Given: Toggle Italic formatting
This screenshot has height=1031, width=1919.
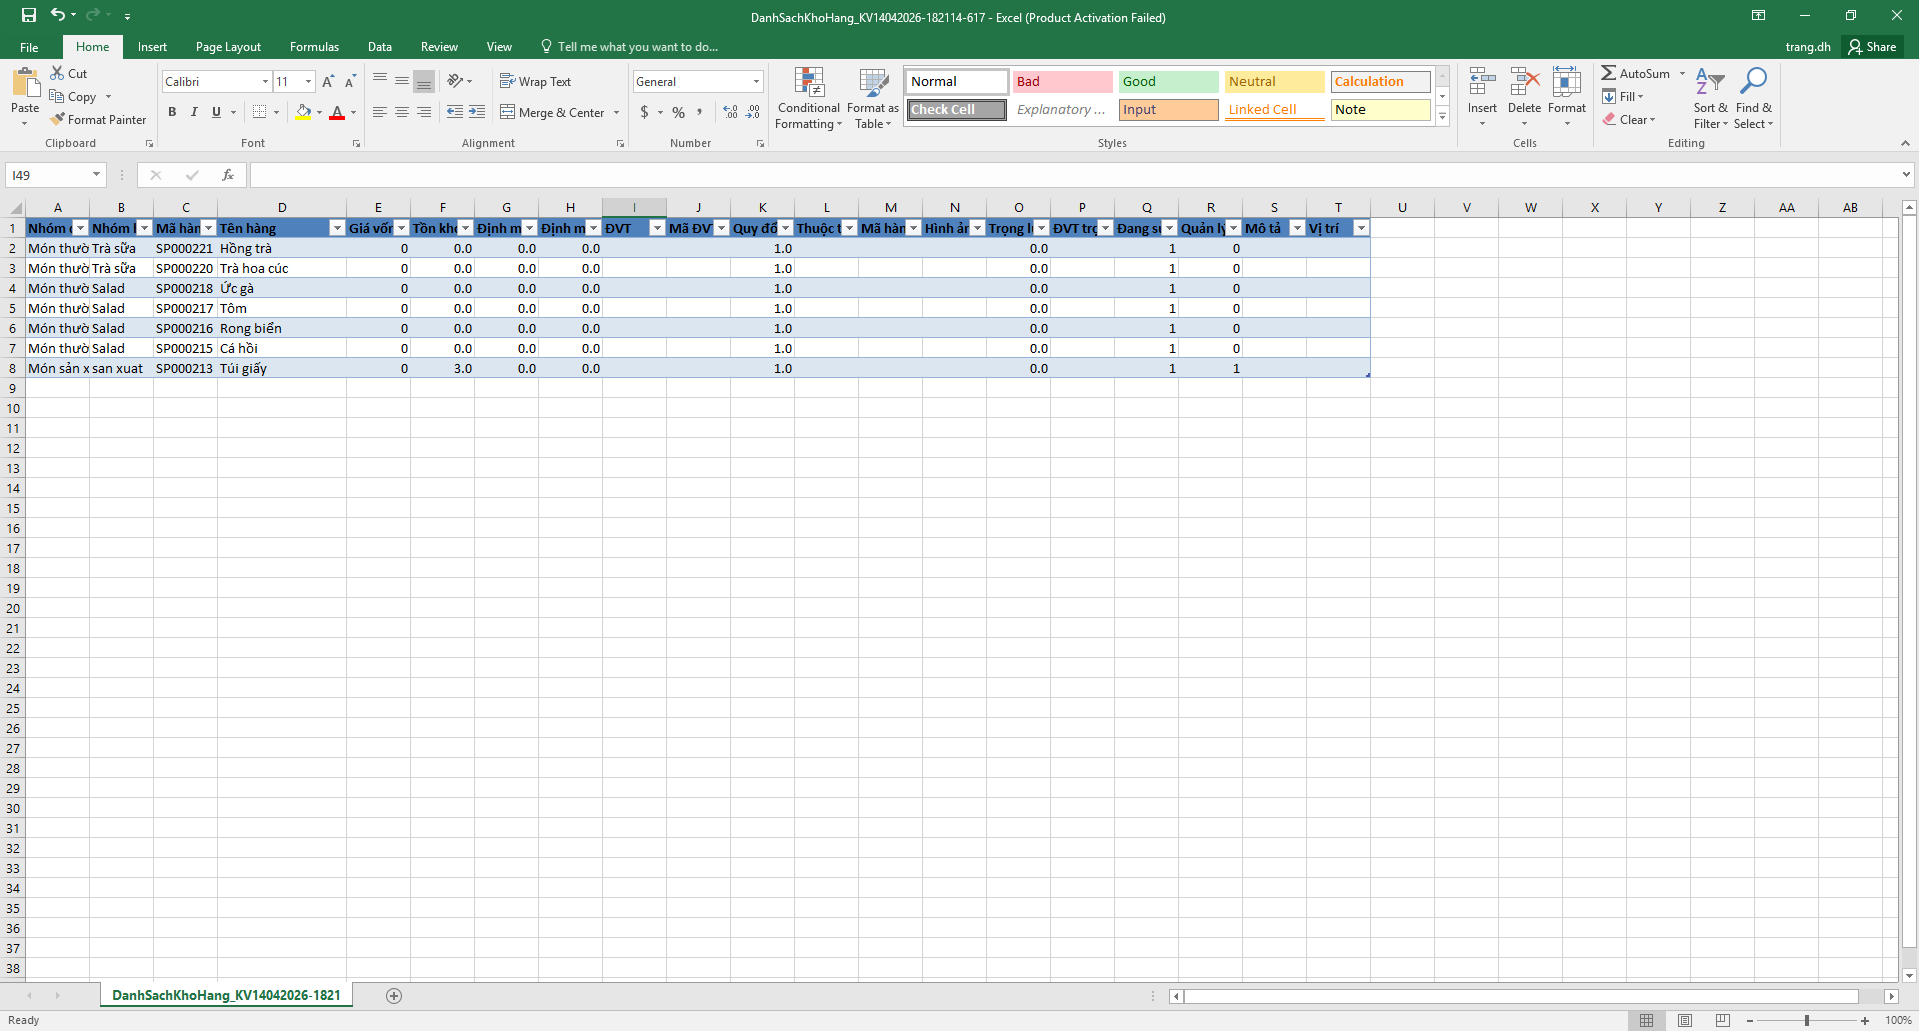Looking at the screenshot, I should (x=194, y=112).
